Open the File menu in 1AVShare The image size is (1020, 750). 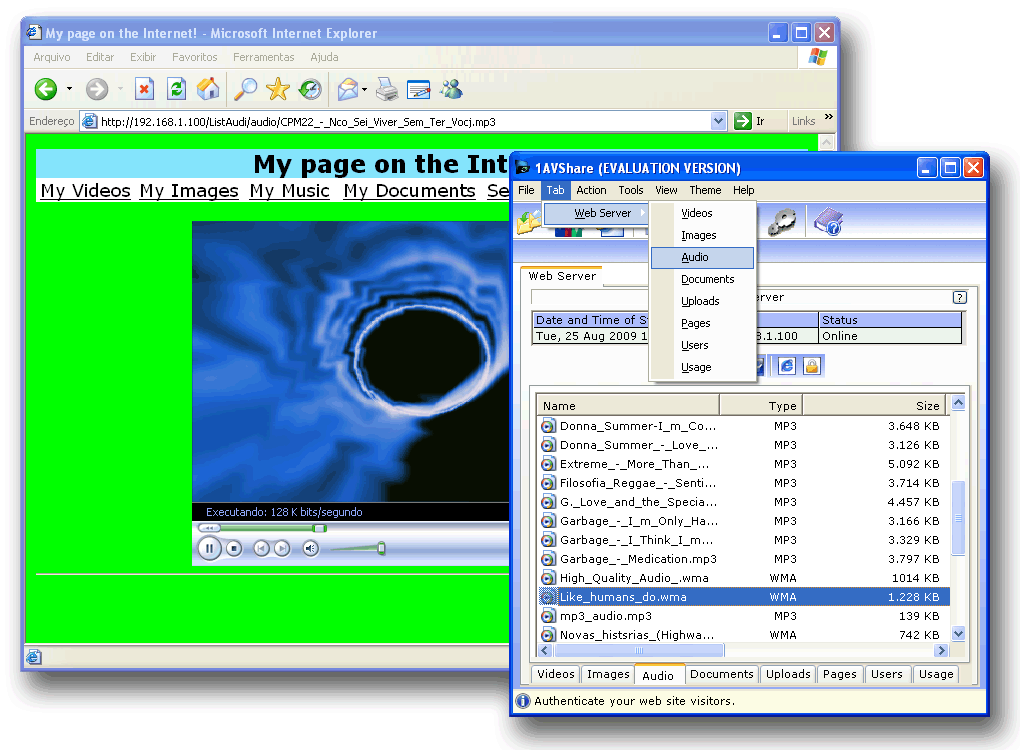coord(526,190)
